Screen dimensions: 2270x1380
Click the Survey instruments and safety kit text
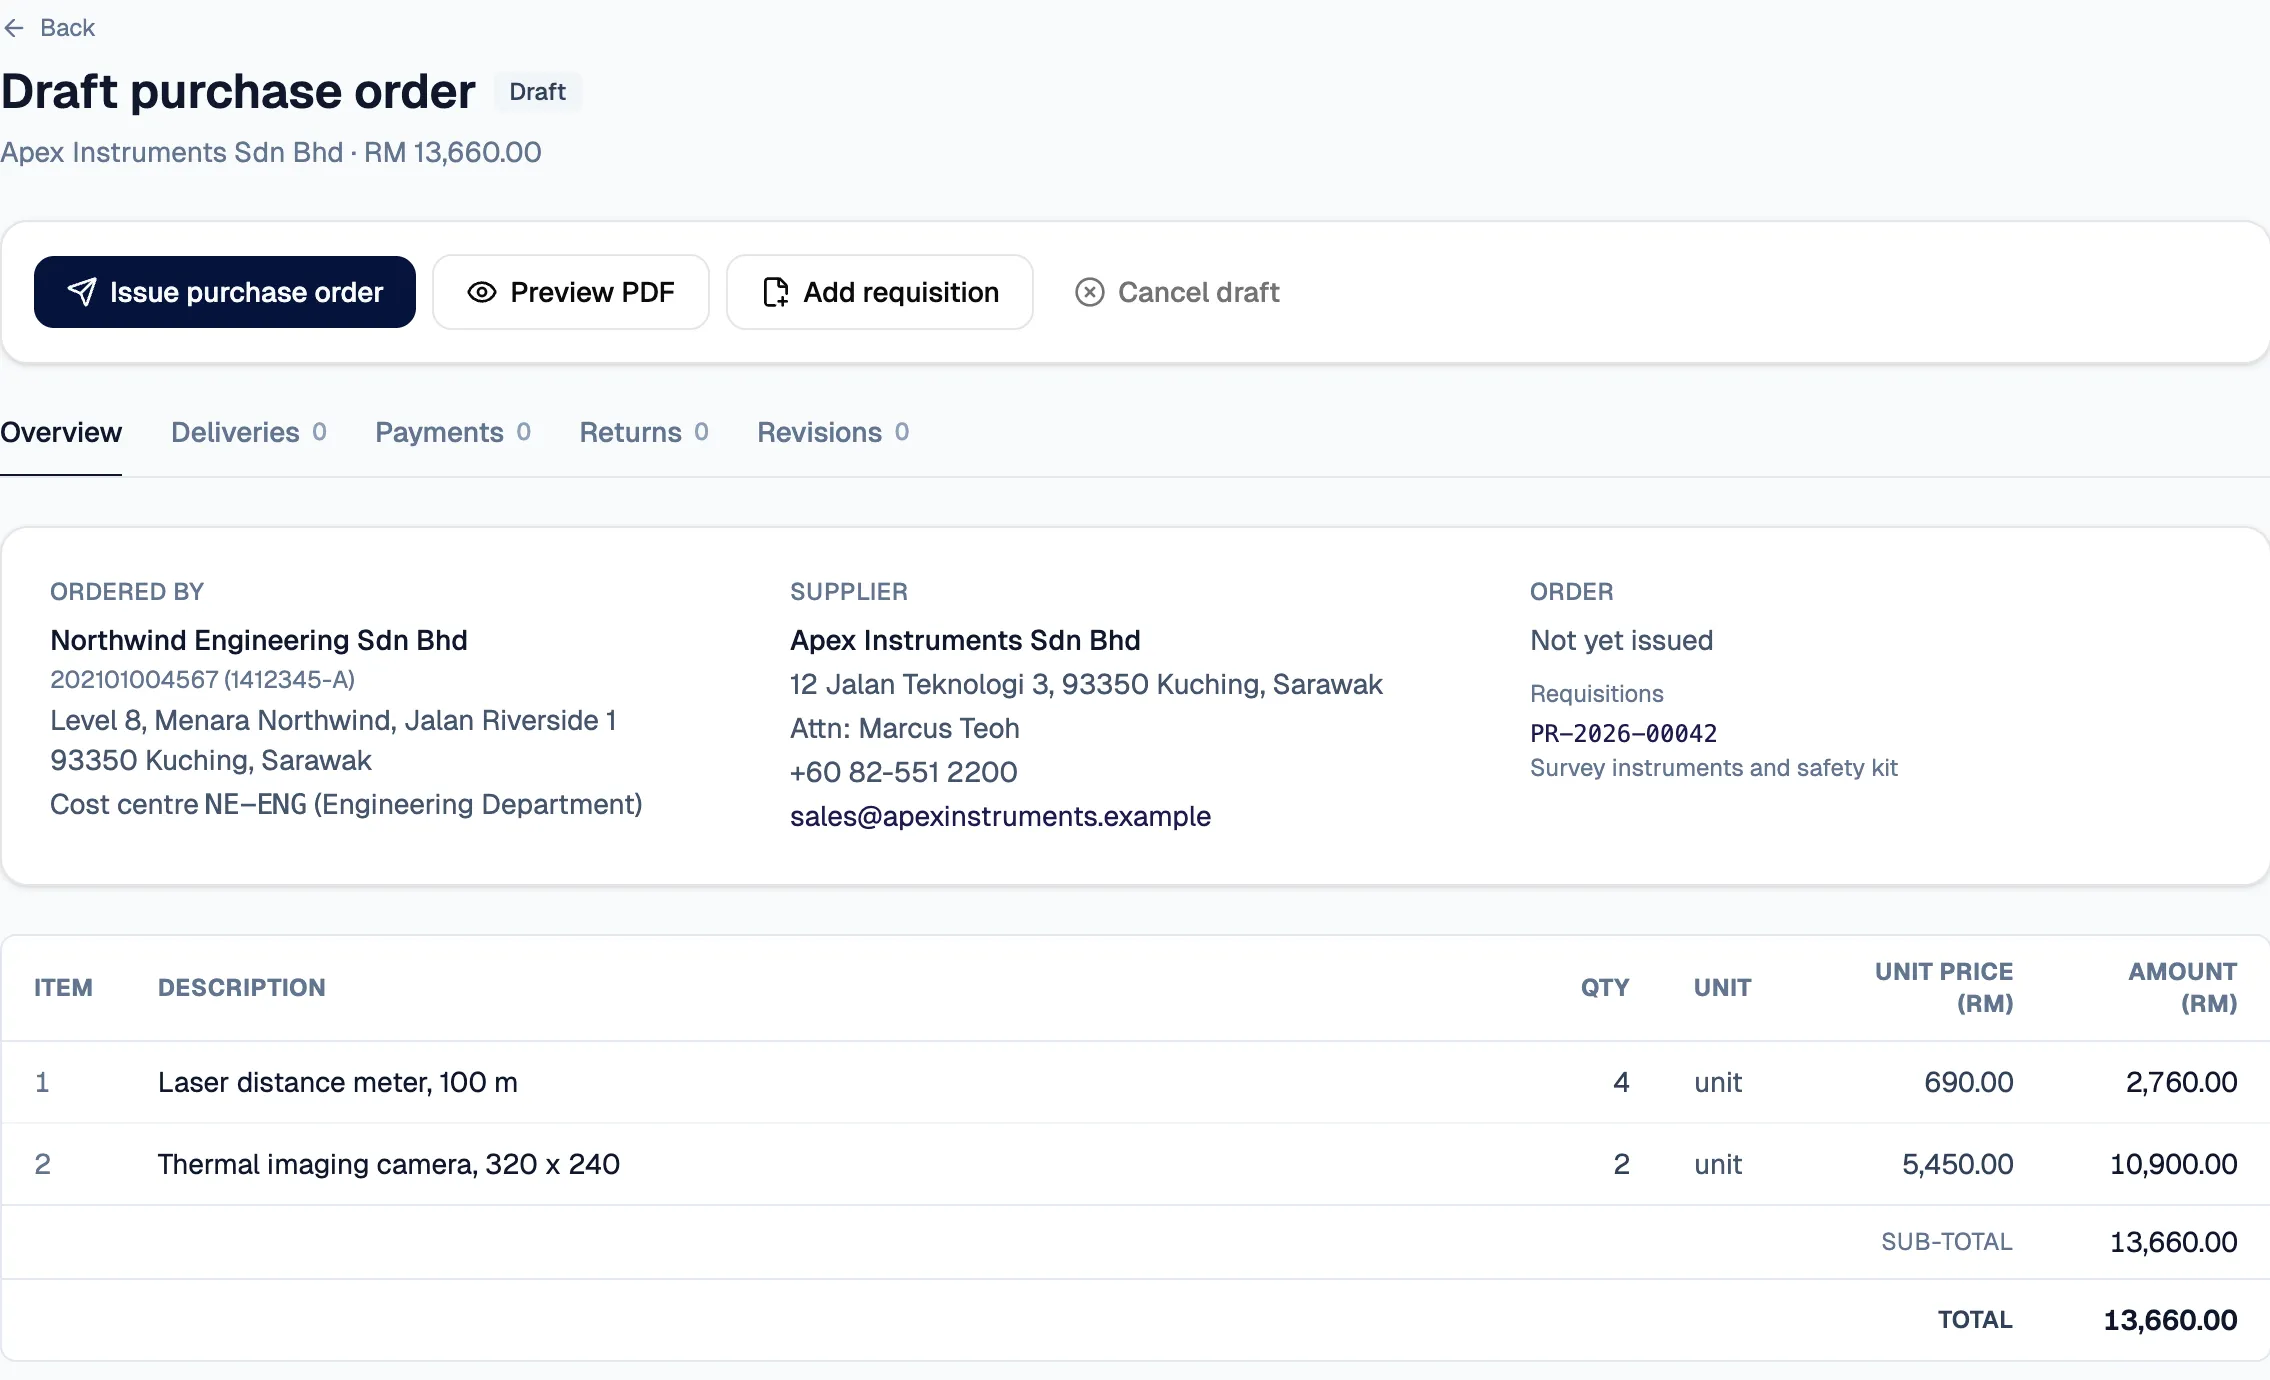pyautogui.click(x=1713, y=768)
